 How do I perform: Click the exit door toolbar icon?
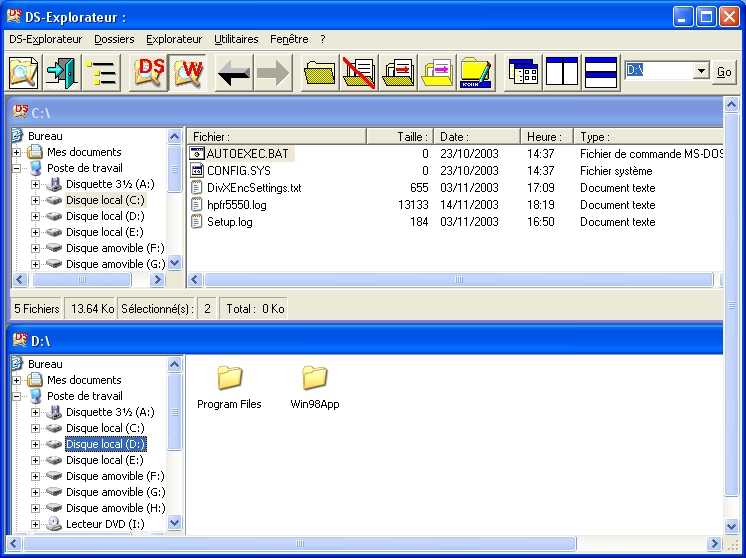pyautogui.click(x=62, y=73)
